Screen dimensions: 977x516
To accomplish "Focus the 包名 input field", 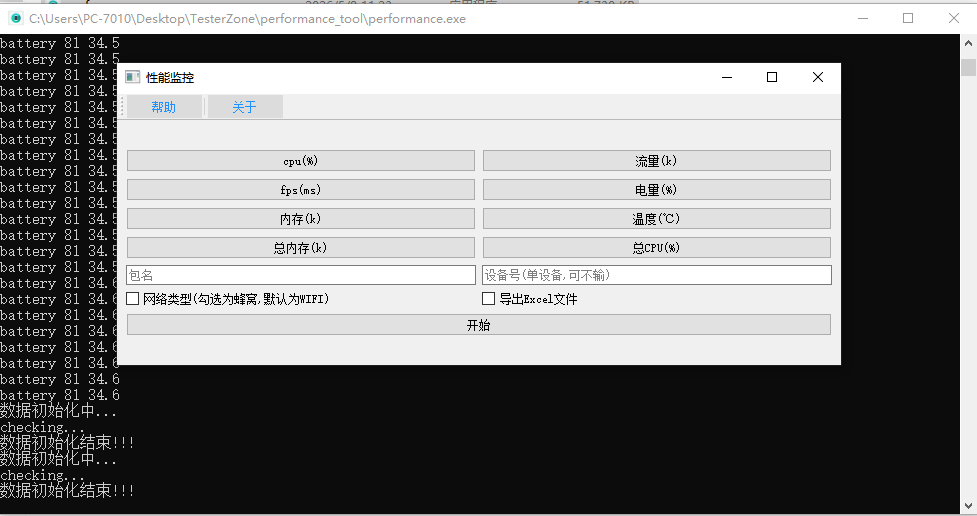I will point(301,275).
